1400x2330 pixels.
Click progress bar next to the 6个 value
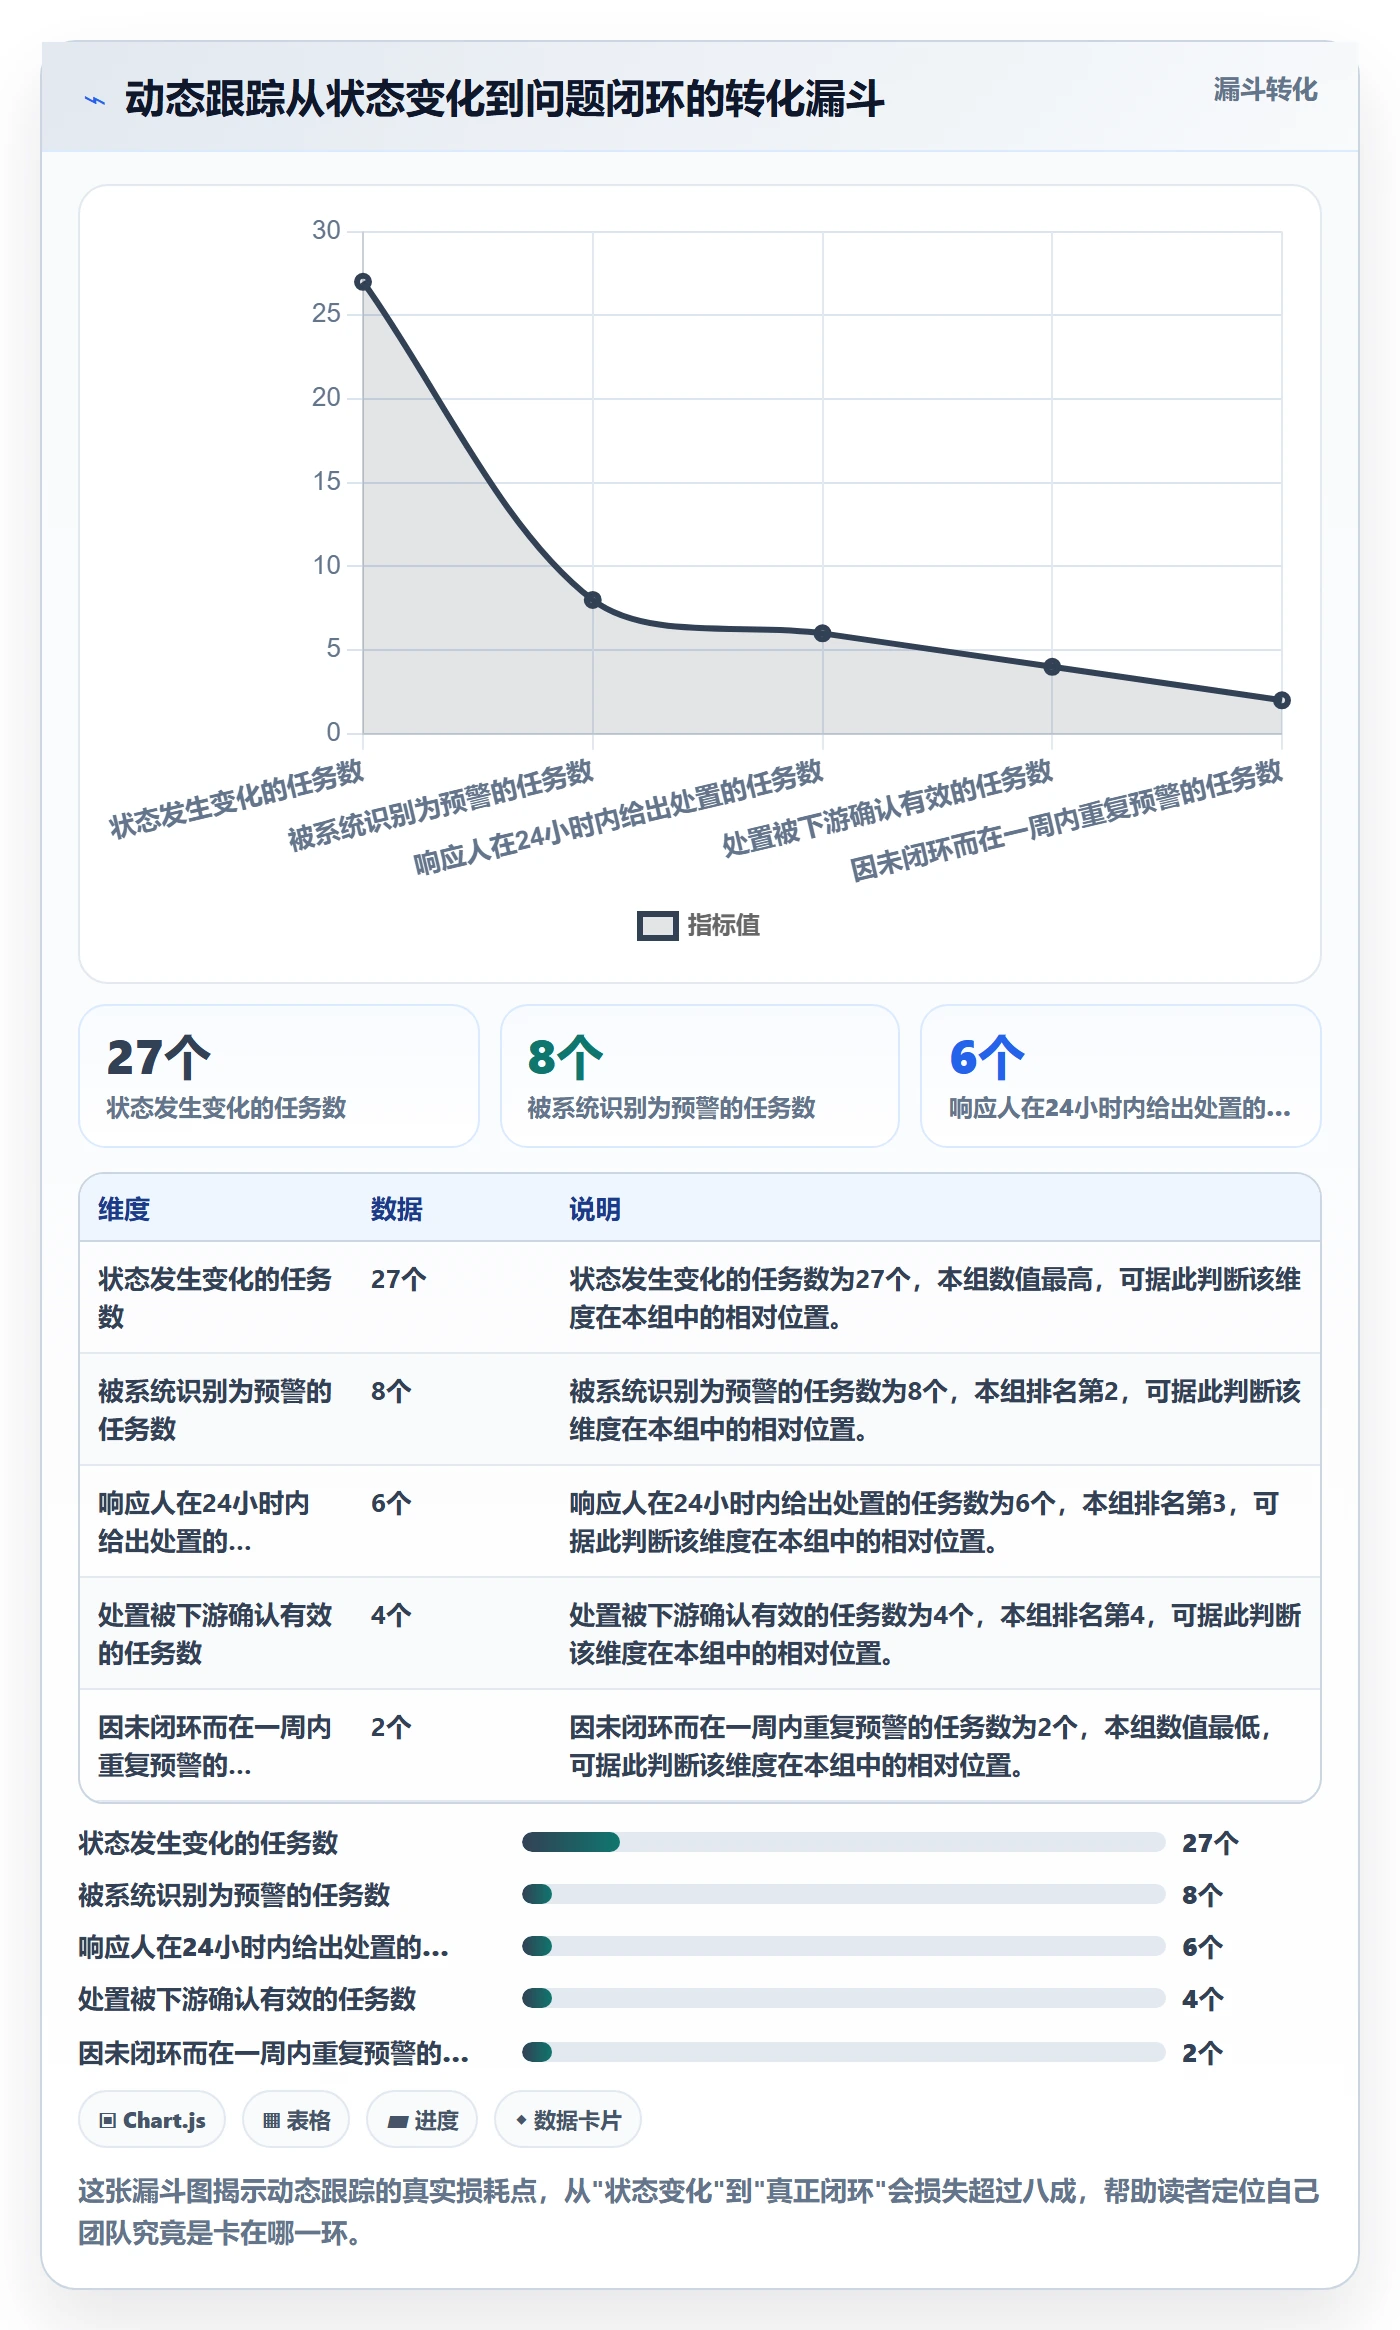843,1946
